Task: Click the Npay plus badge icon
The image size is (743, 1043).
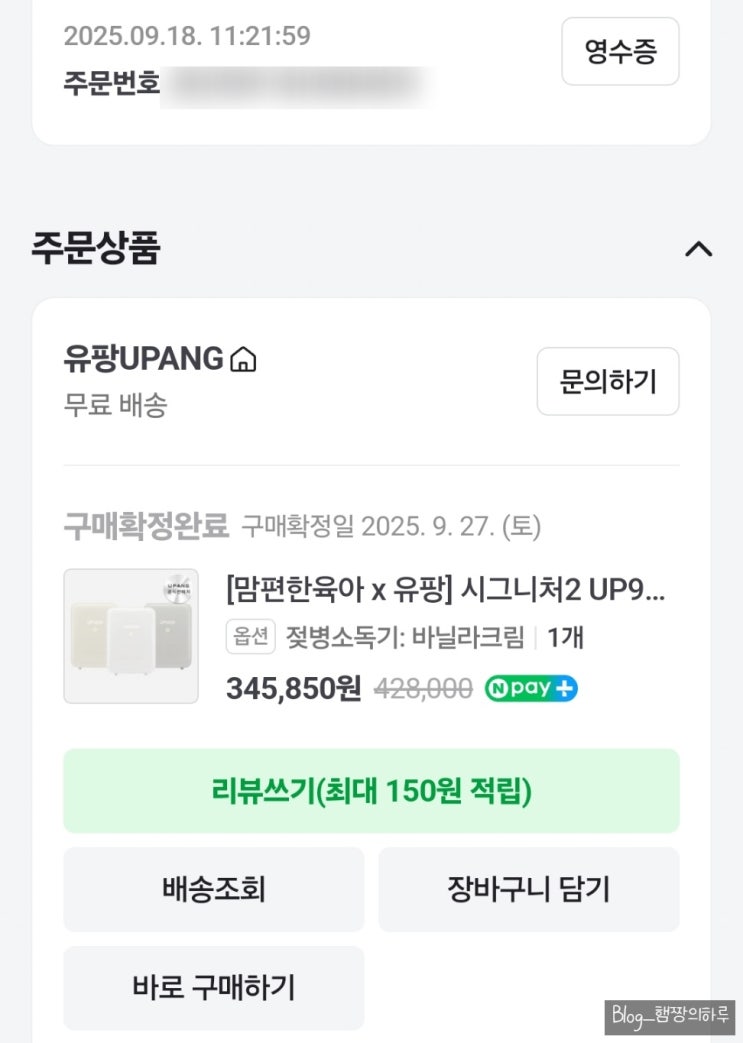Action: pyautogui.click(x=531, y=689)
